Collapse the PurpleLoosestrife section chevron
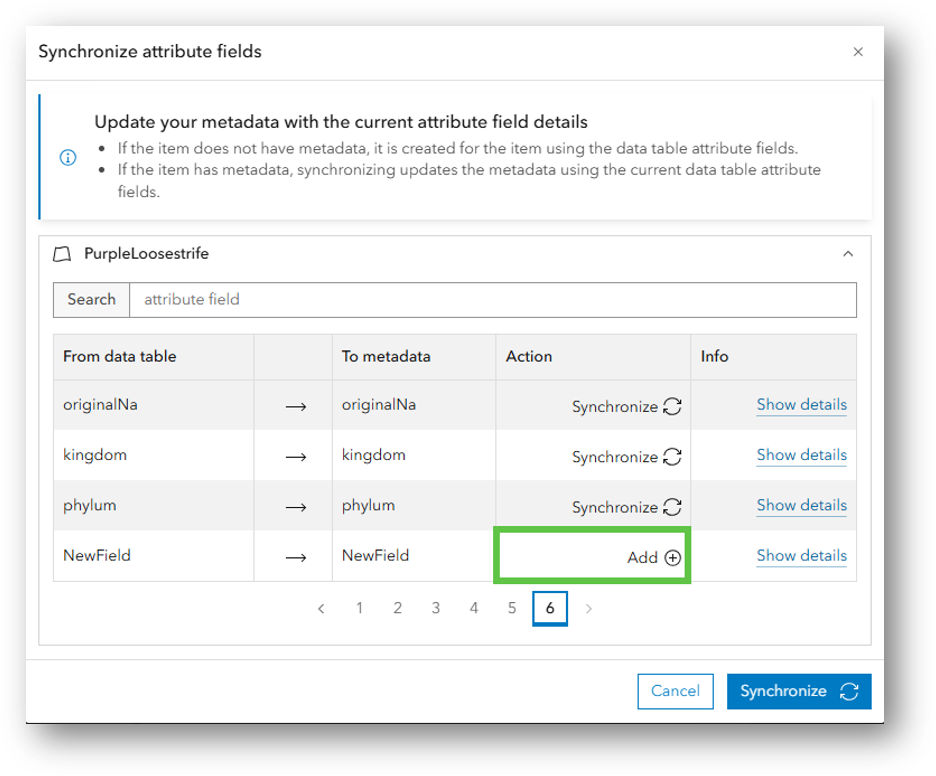The width and height of the screenshot is (936, 776). click(x=848, y=254)
